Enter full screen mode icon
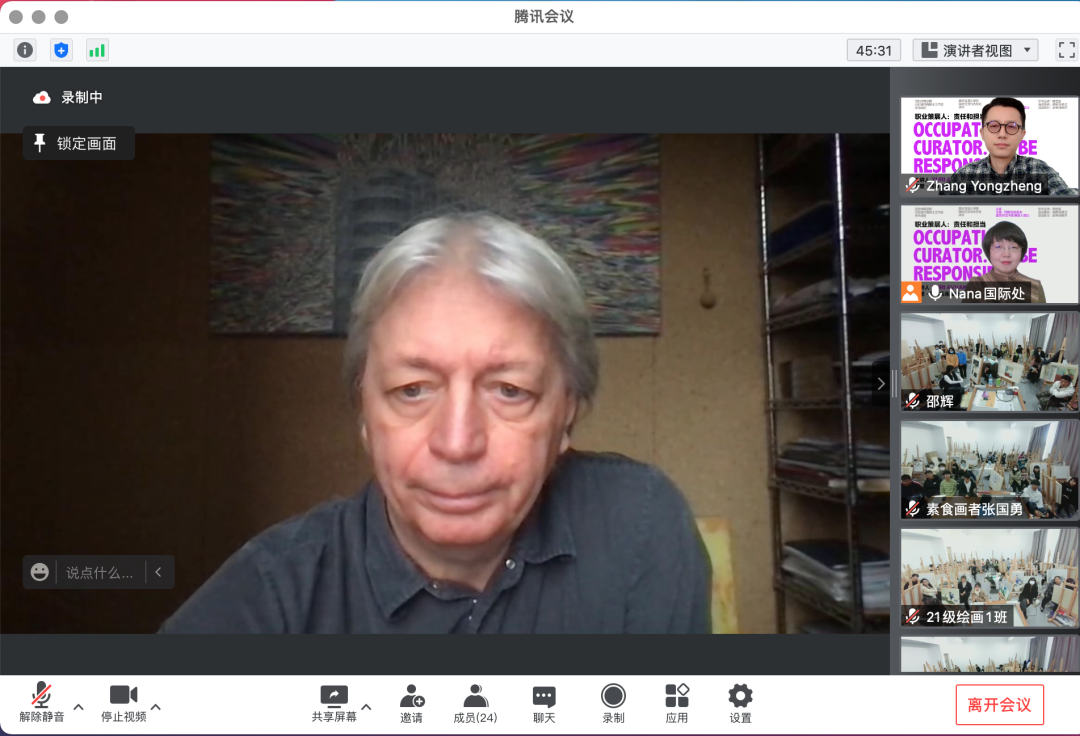 pyautogui.click(x=1066, y=50)
